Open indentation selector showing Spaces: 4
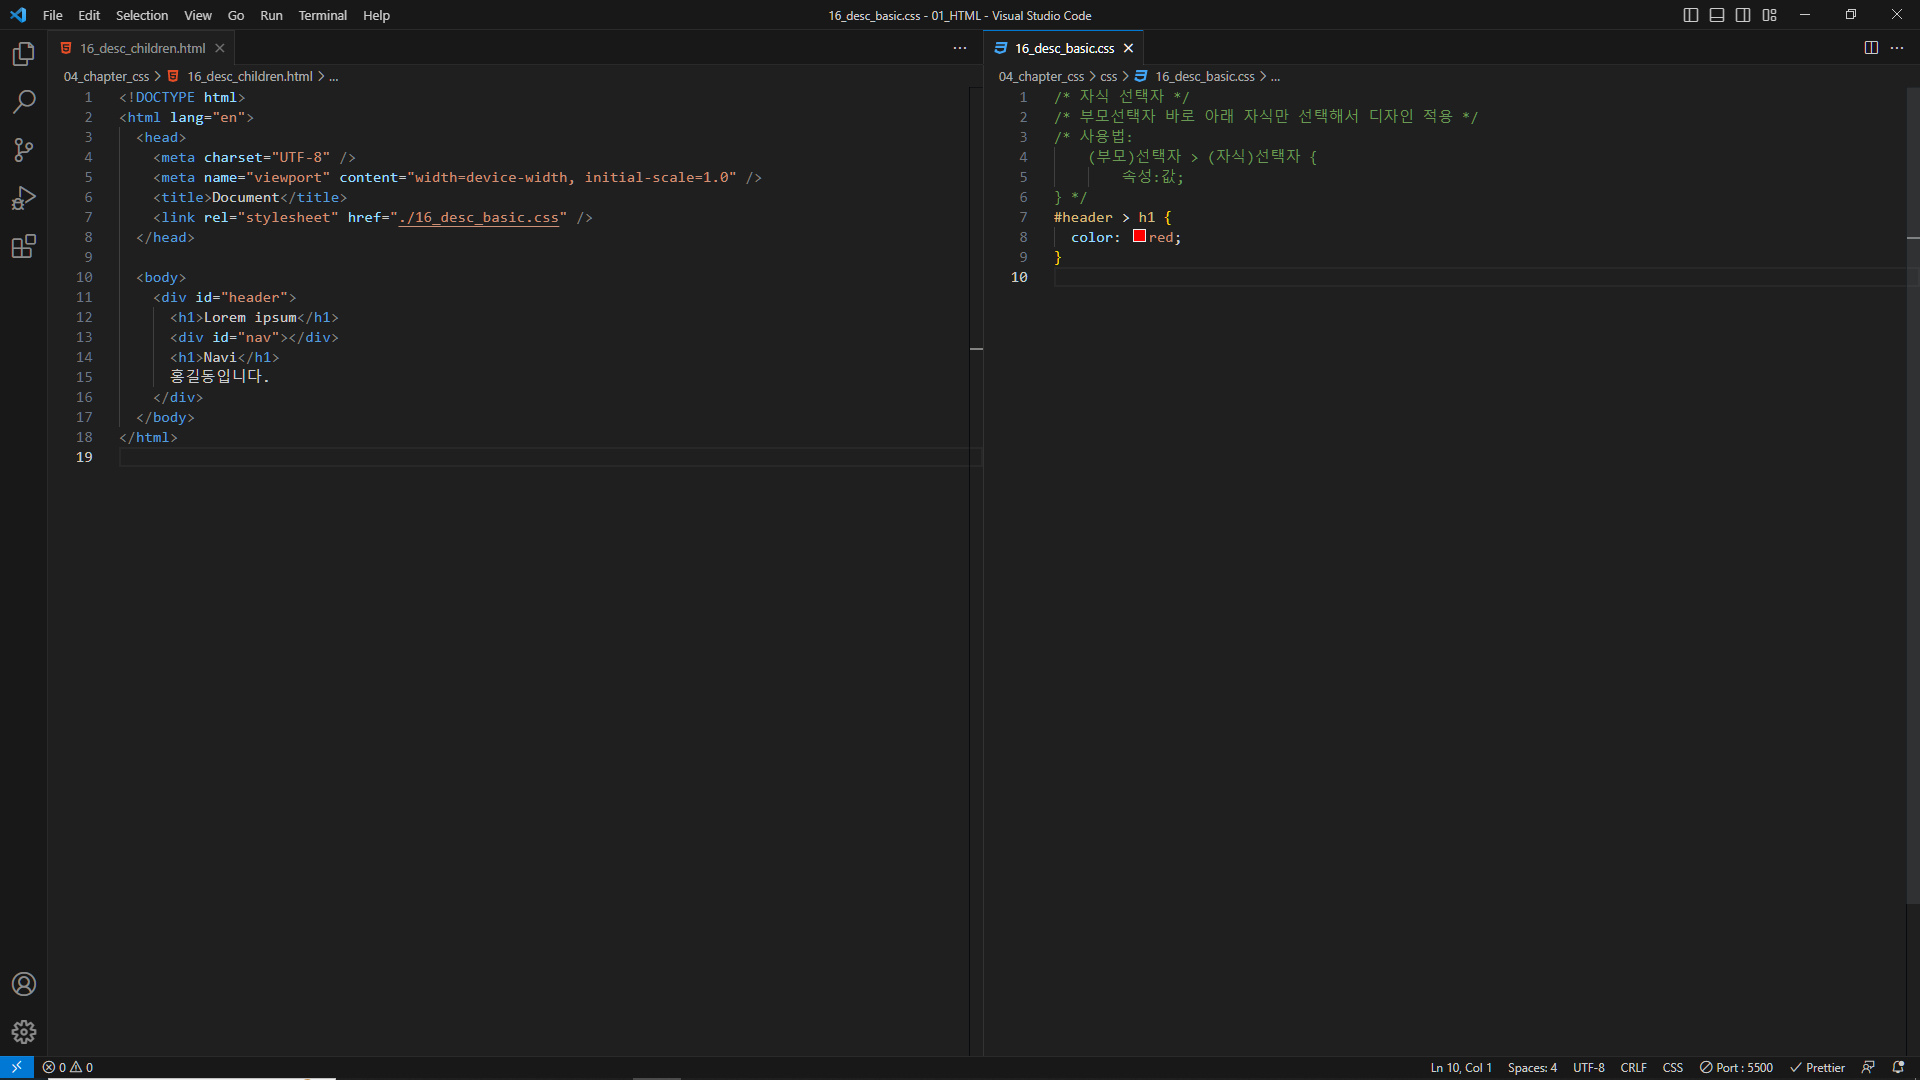 (1532, 1067)
